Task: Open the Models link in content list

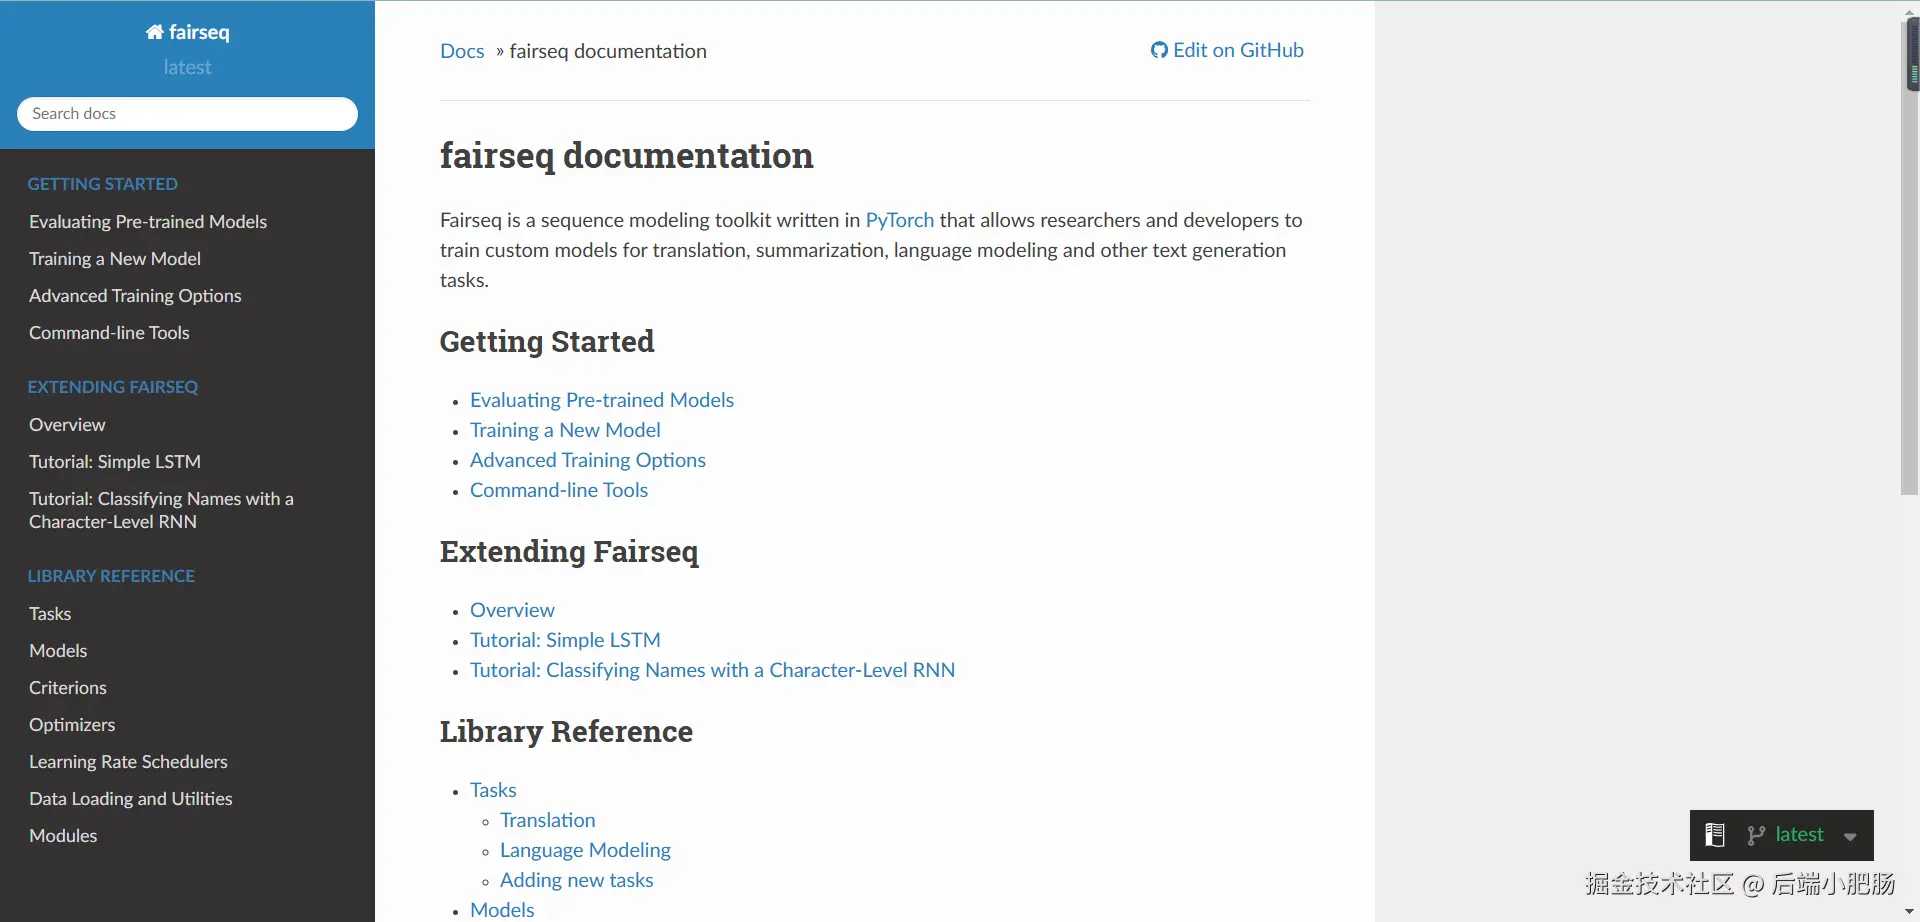Action: [502, 910]
